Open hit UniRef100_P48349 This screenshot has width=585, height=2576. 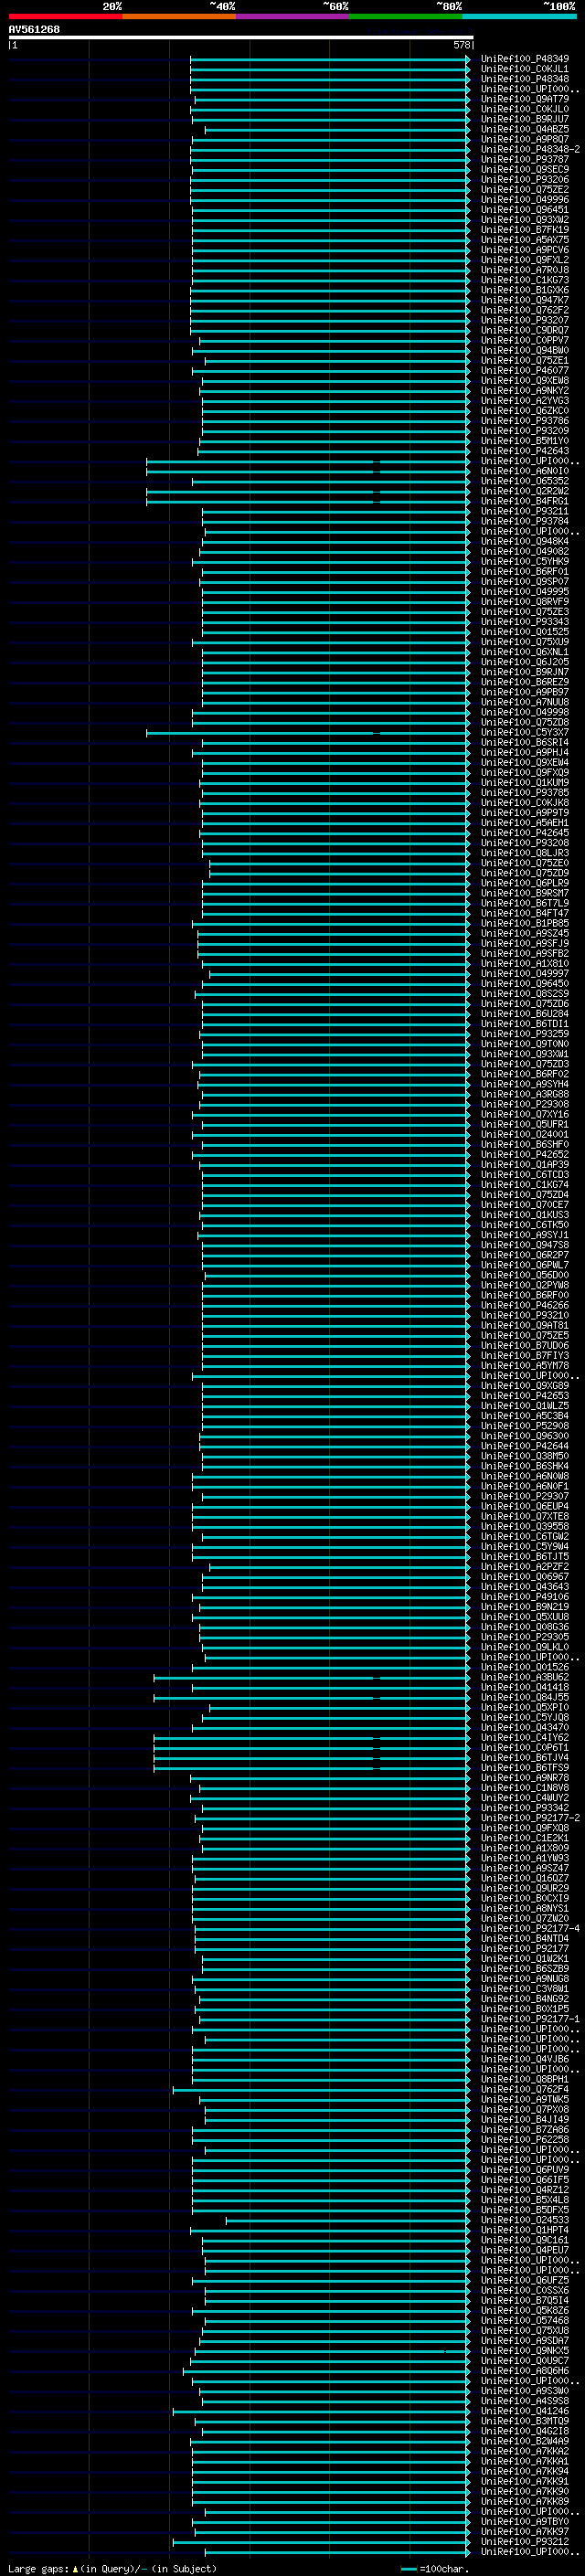click(x=525, y=59)
